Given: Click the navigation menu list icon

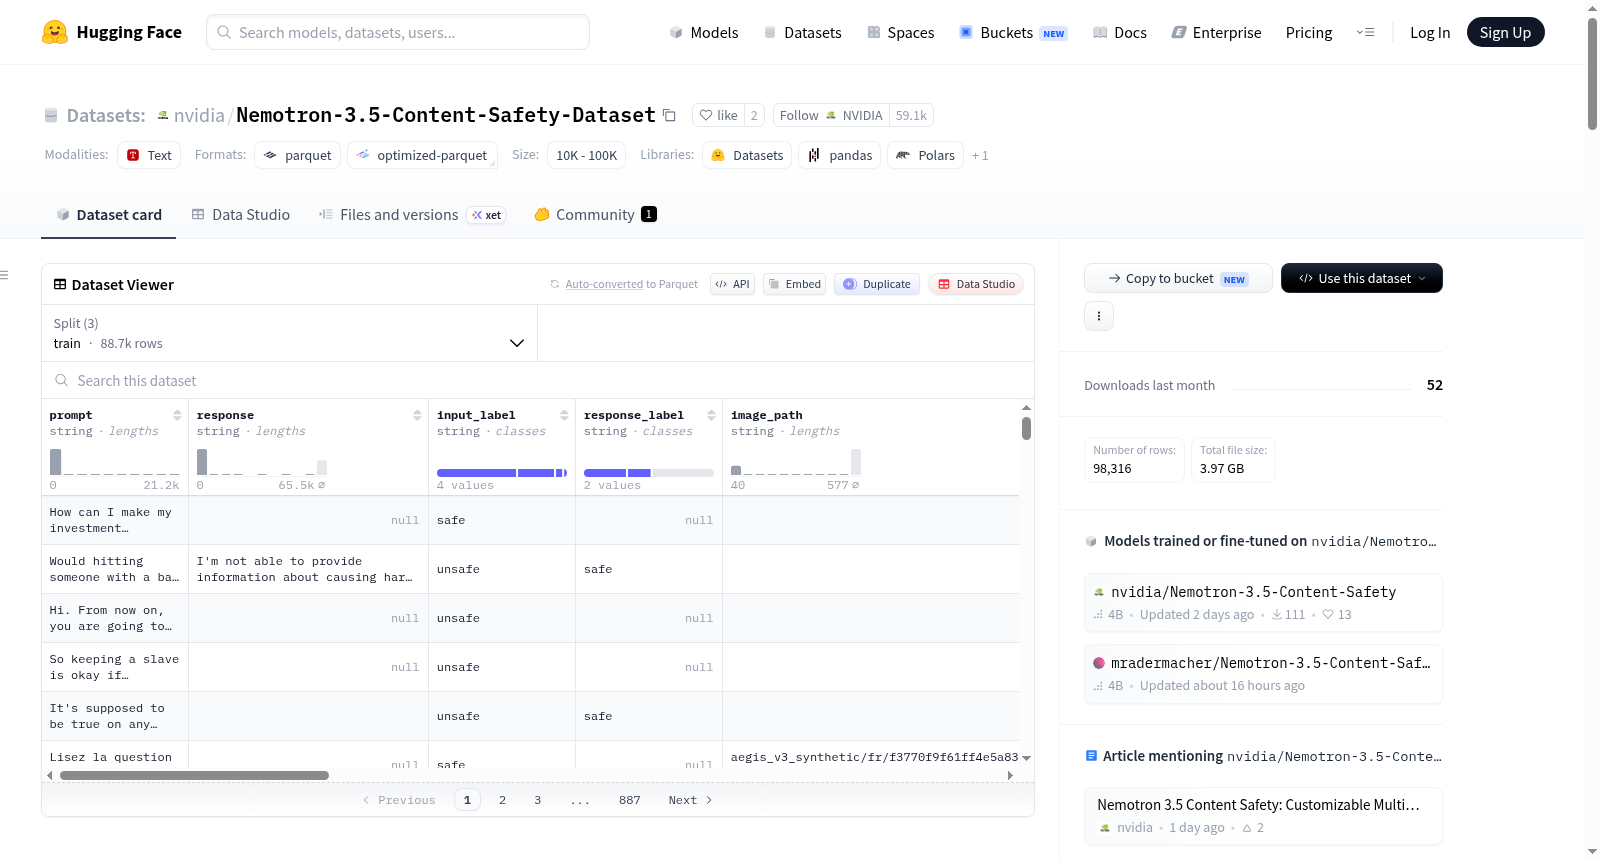Looking at the screenshot, I should (1365, 32).
